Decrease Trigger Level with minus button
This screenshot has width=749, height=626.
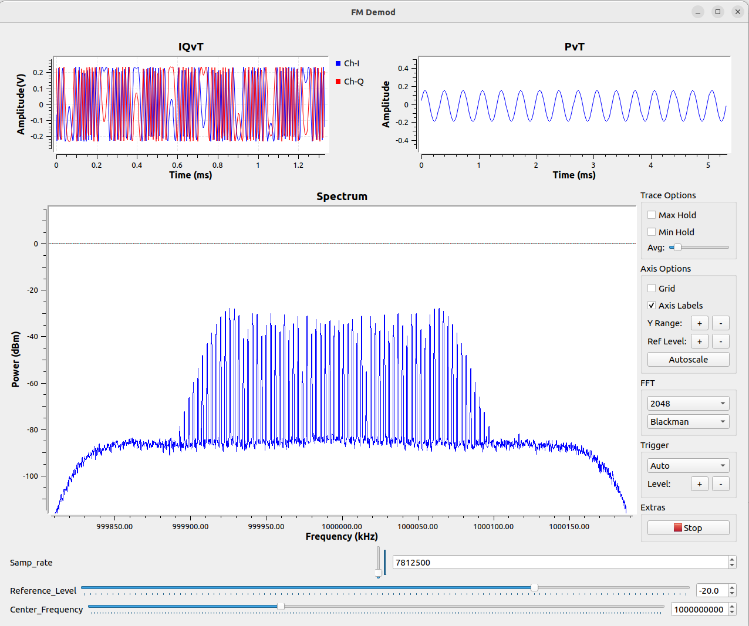721,484
